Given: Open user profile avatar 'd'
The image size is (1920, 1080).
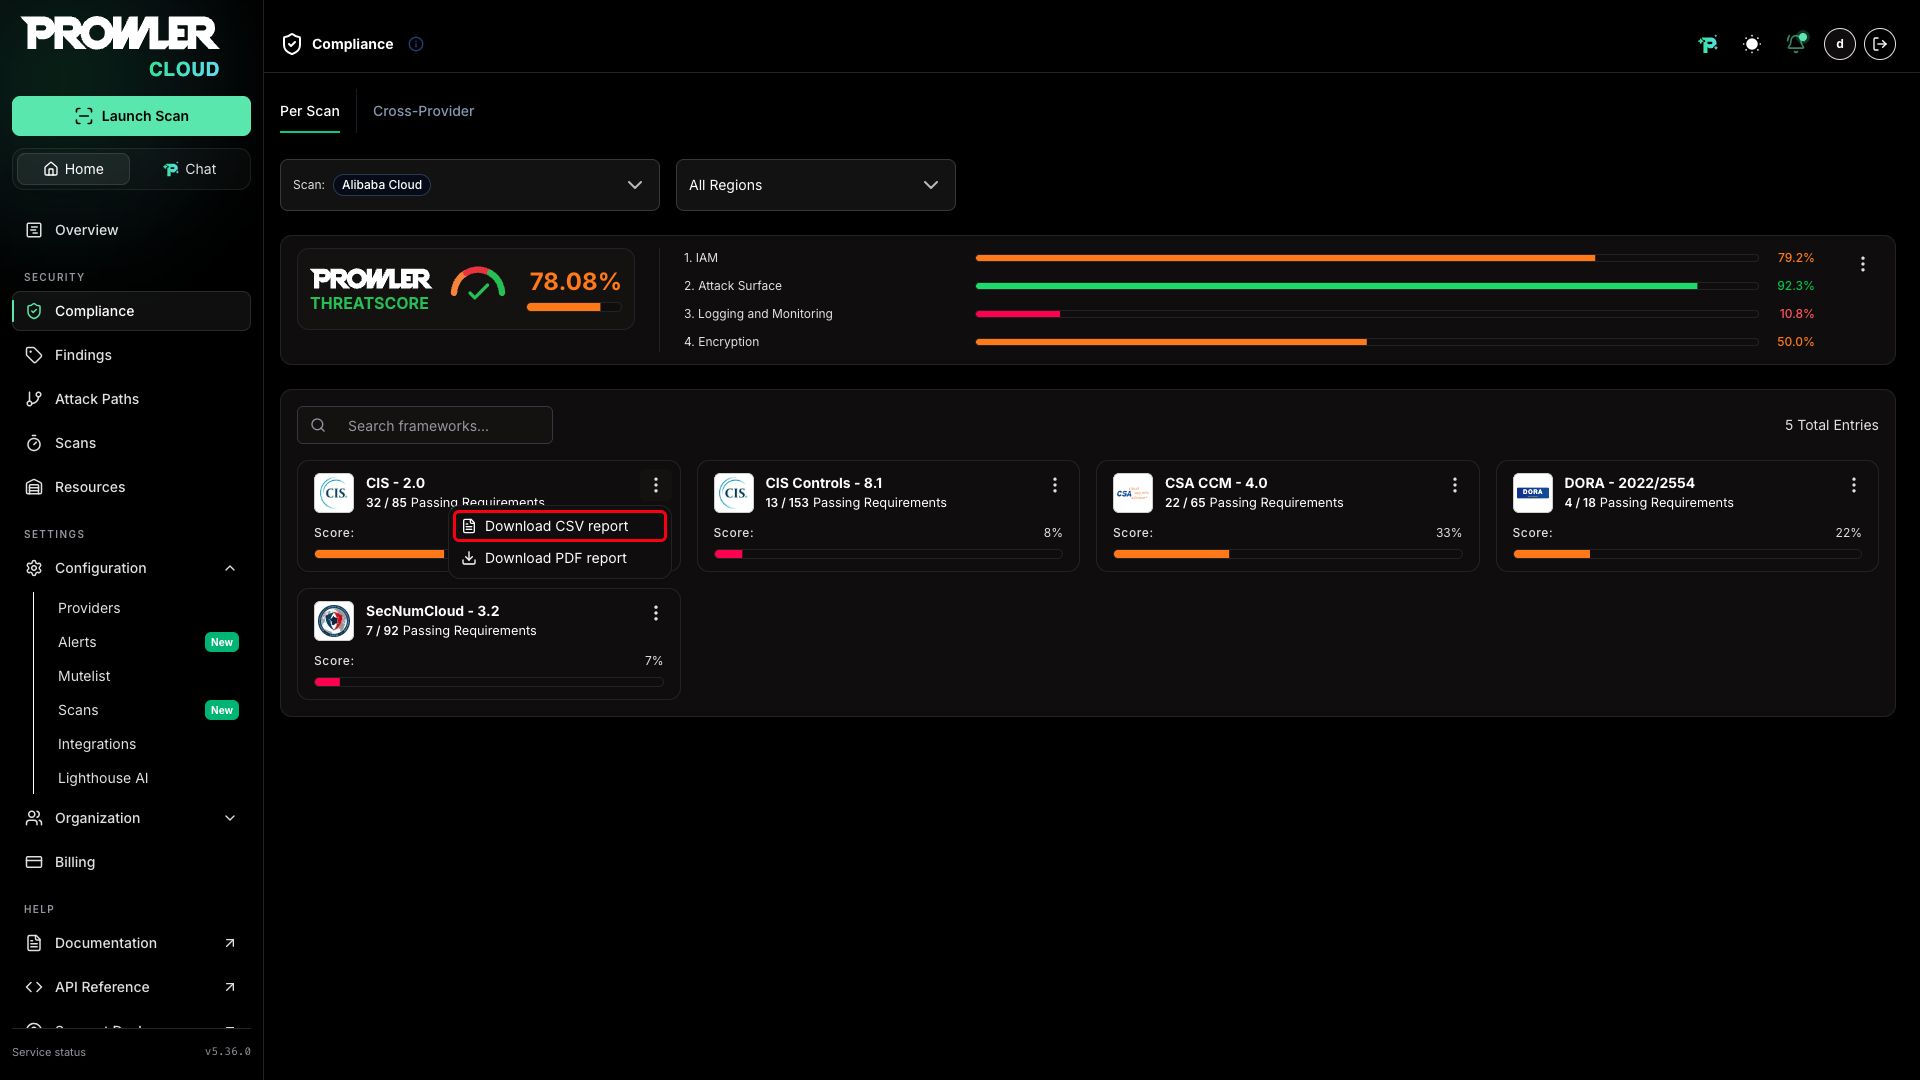Looking at the screenshot, I should (1840, 44).
